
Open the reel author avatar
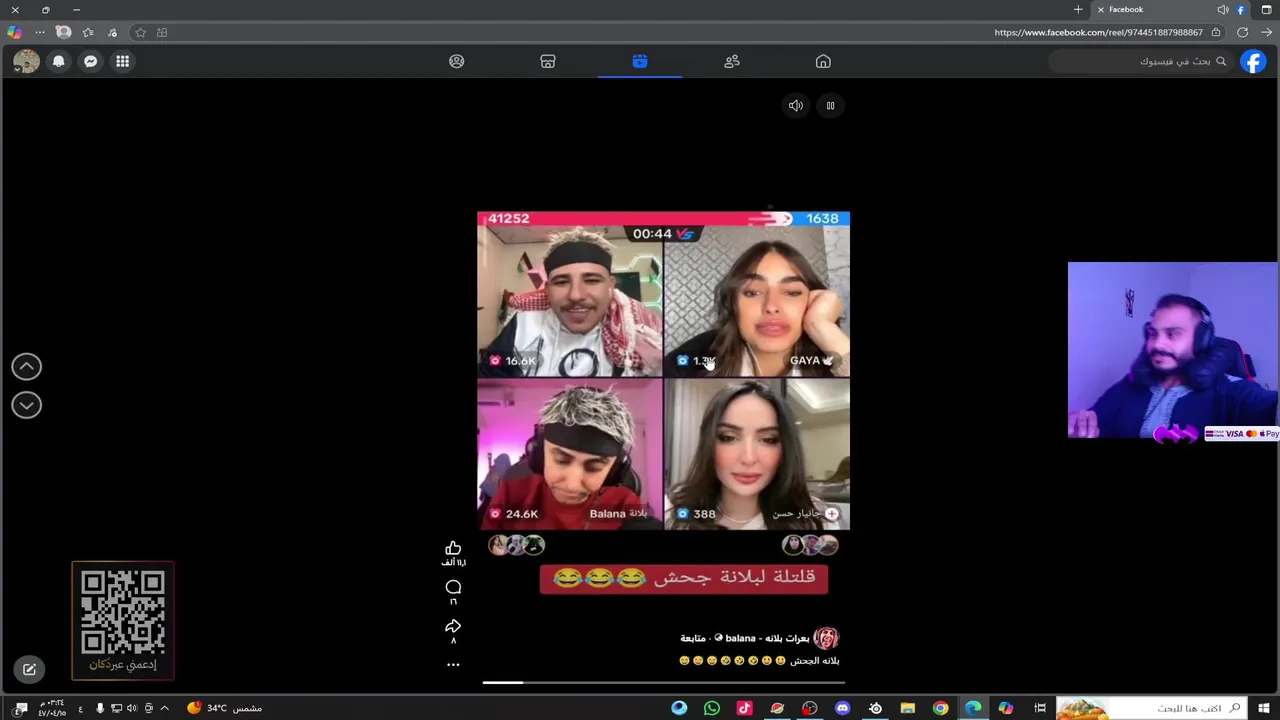tap(826, 638)
